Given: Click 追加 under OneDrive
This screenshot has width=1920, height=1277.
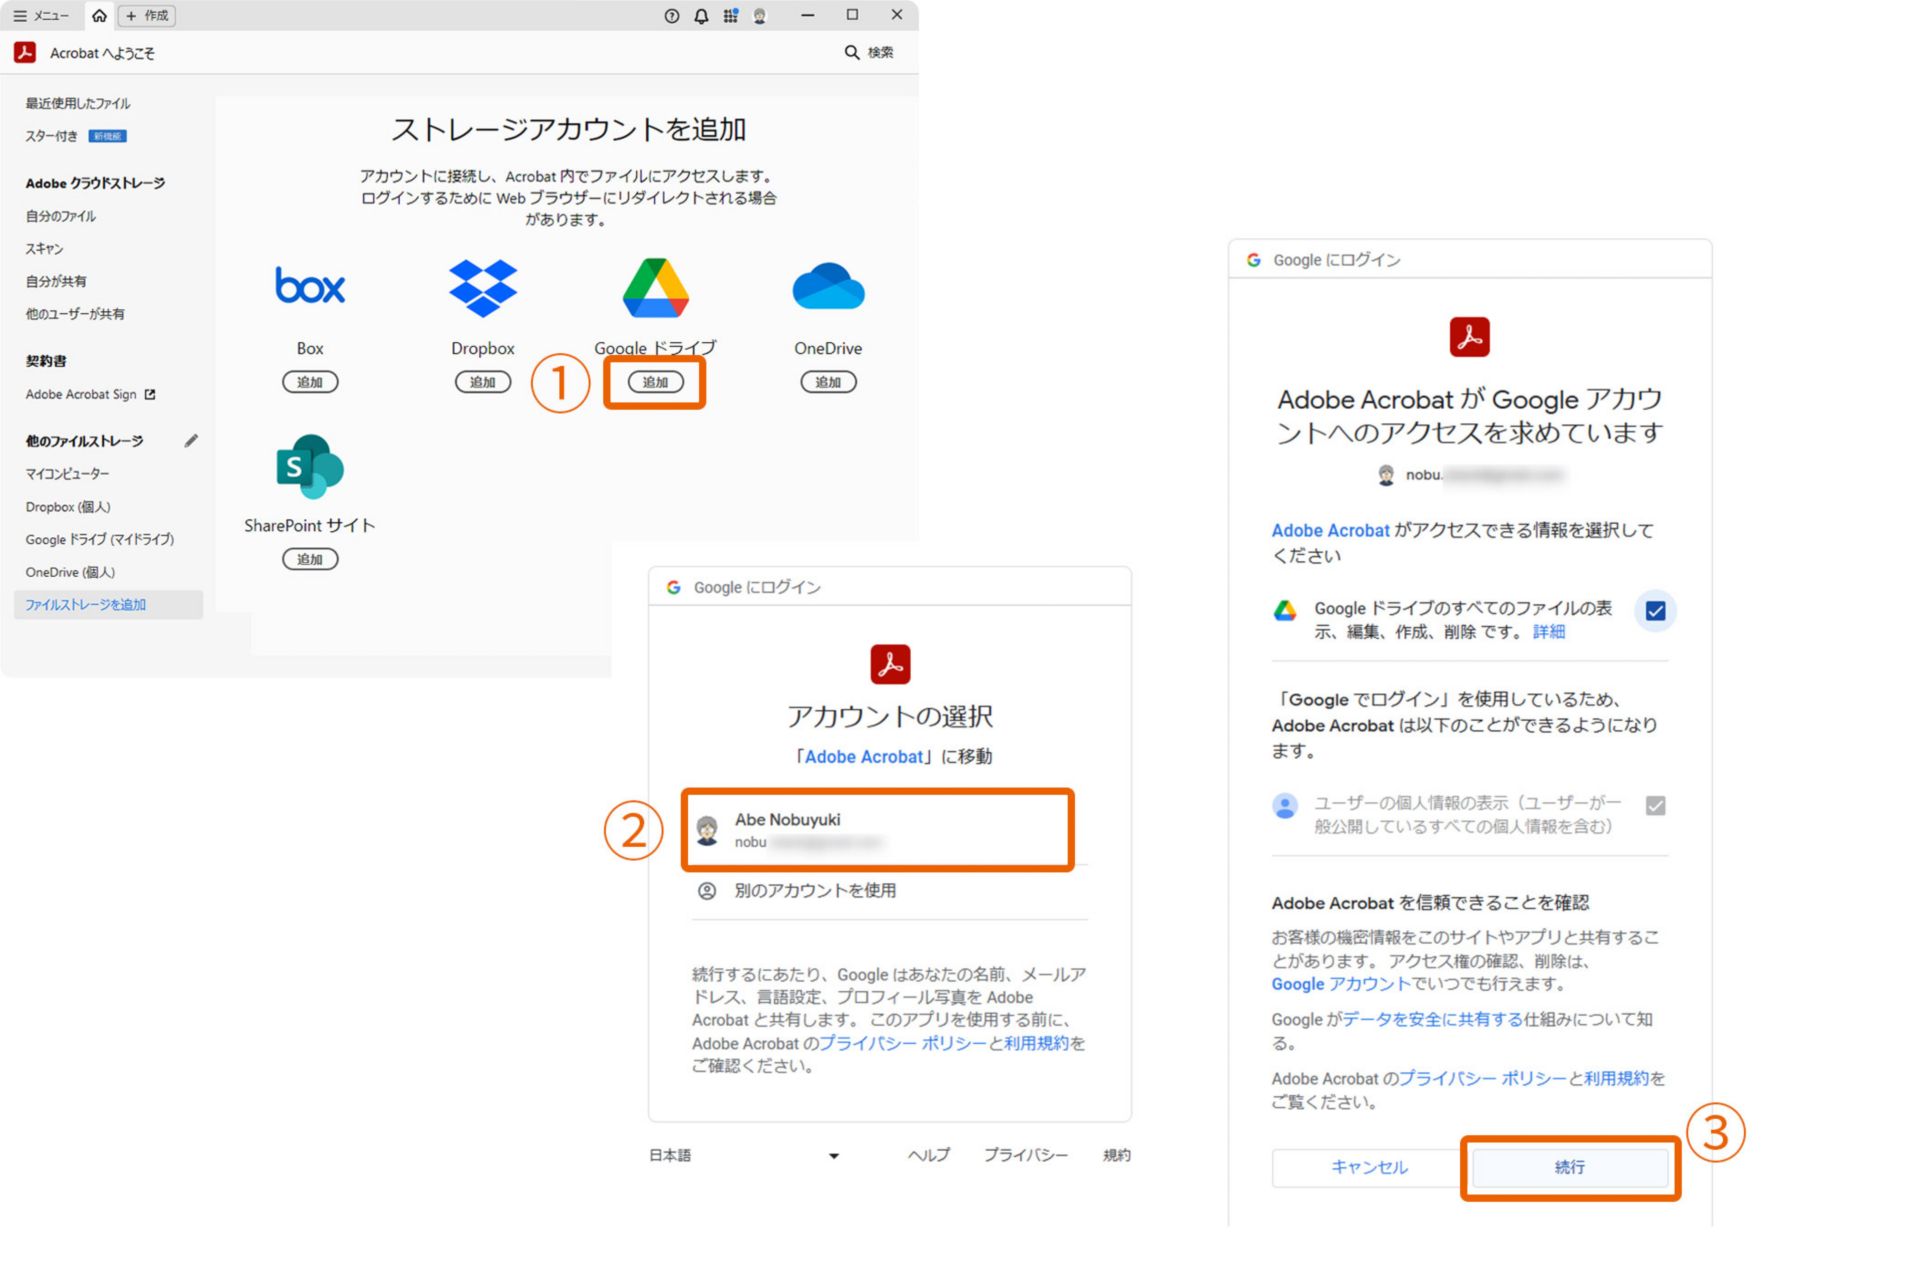Looking at the screenshot, I should [x=828, y=382].
